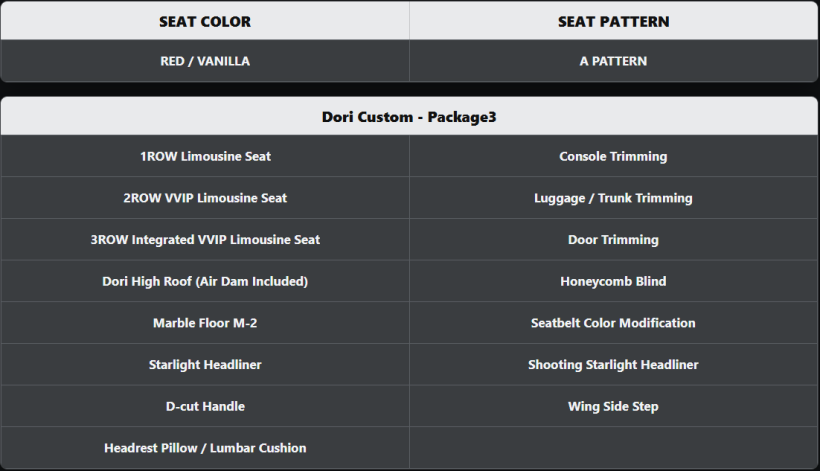Select the D-cut Handle entry
Image resolution: width=820 pixels, height=471 pixels.
pyautogui.click(x=205, y=406)
